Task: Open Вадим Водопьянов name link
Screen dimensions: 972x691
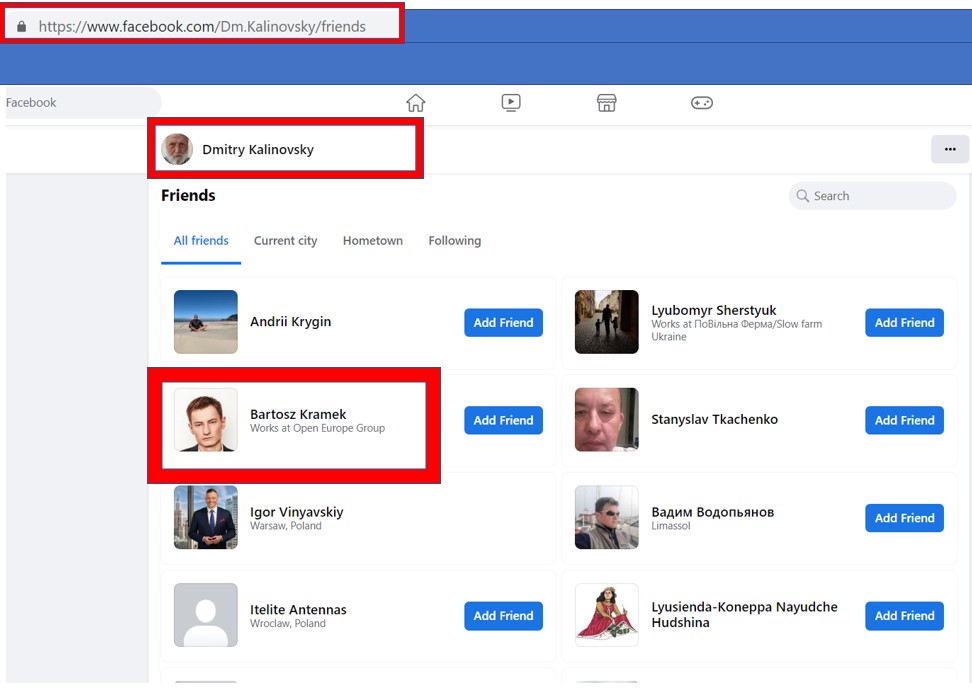Action: click(712, 512)
